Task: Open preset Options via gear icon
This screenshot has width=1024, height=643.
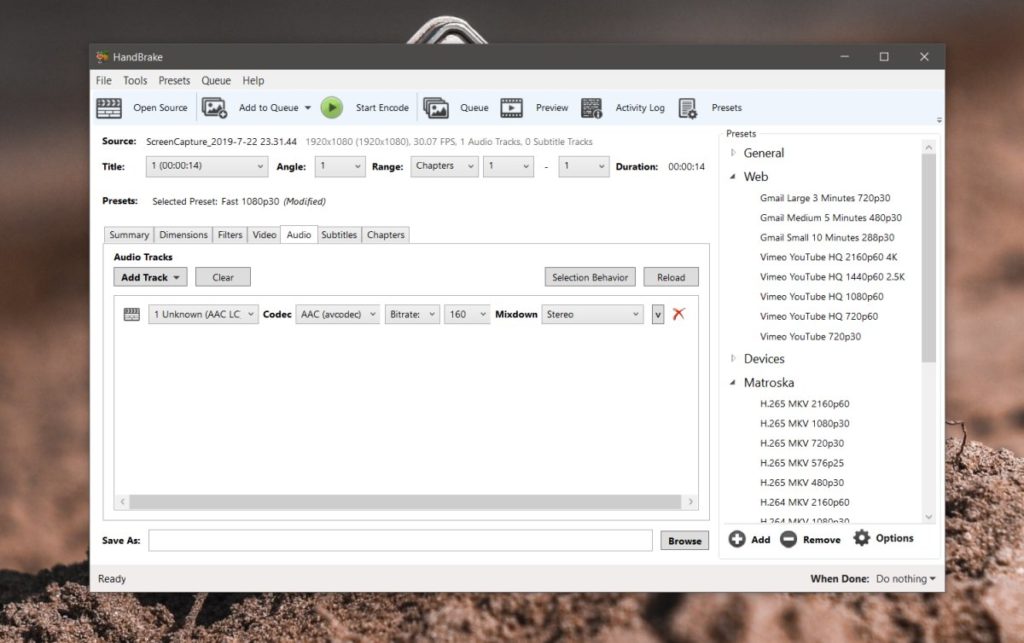Action: [x=861, y=539]
